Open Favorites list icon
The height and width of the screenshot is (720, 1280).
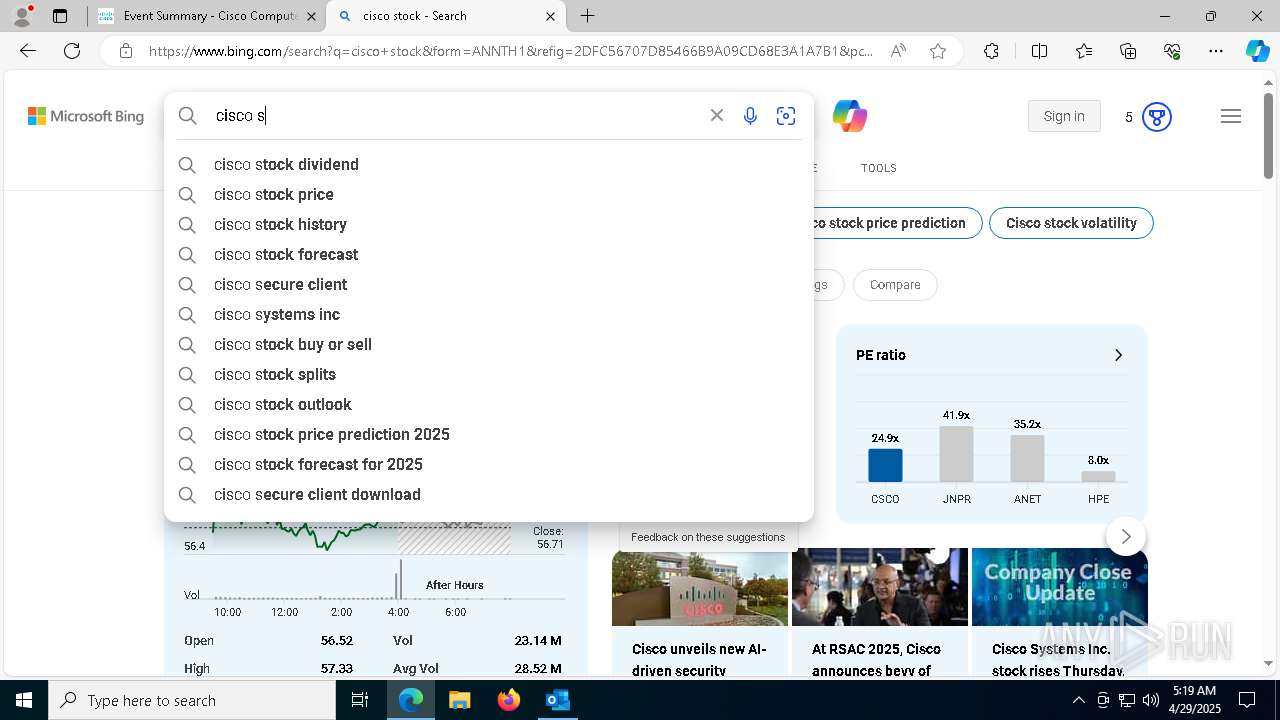tap(1084, 51)
